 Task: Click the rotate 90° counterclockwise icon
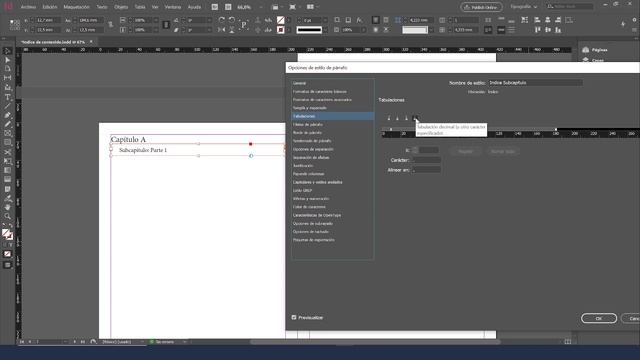[x=232, y=20]
